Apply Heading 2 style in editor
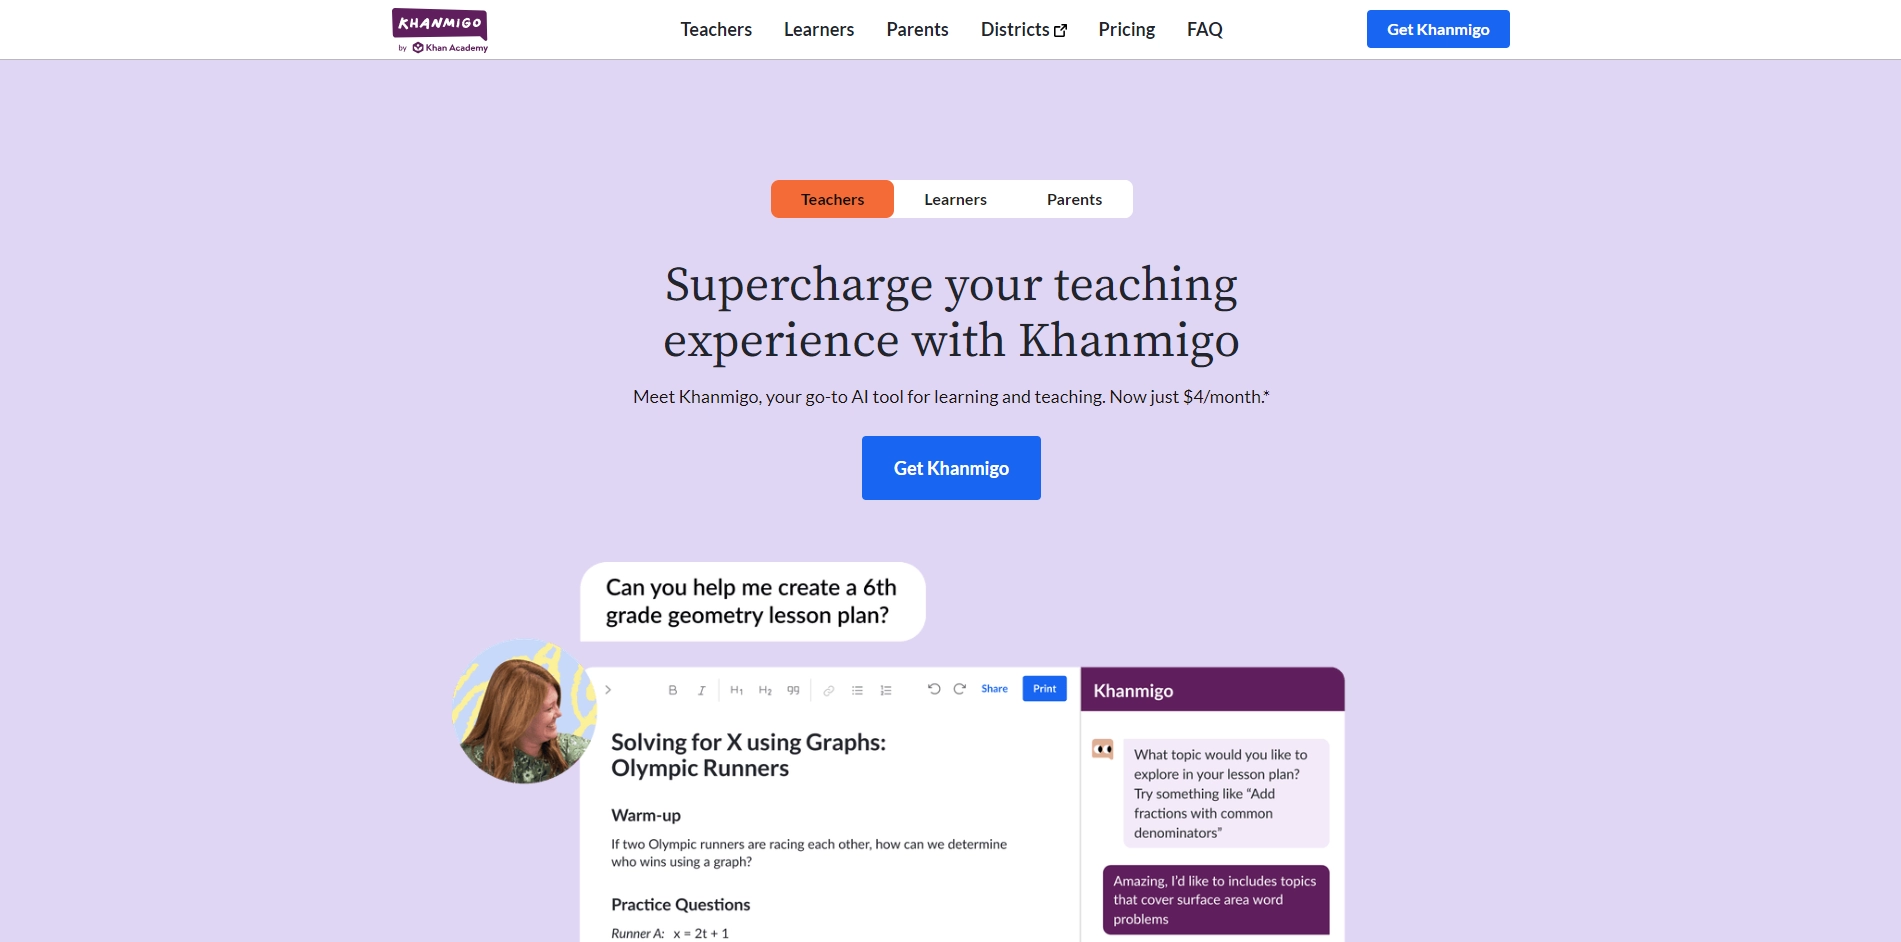The height and width of the screenshot is (942, 1901). point(765,690)
